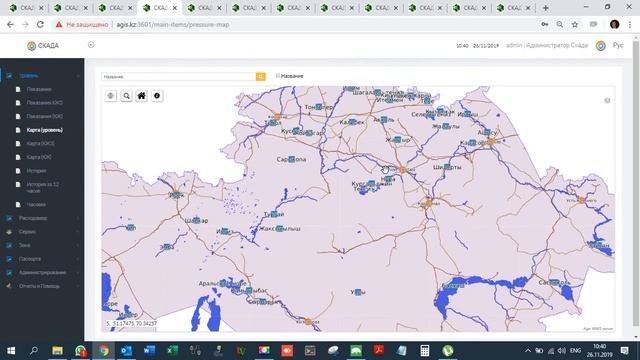640x360 pixels.
Task: Click the Шалкар station marker on map
Action: pyautogui.click(x=196, y=220)
